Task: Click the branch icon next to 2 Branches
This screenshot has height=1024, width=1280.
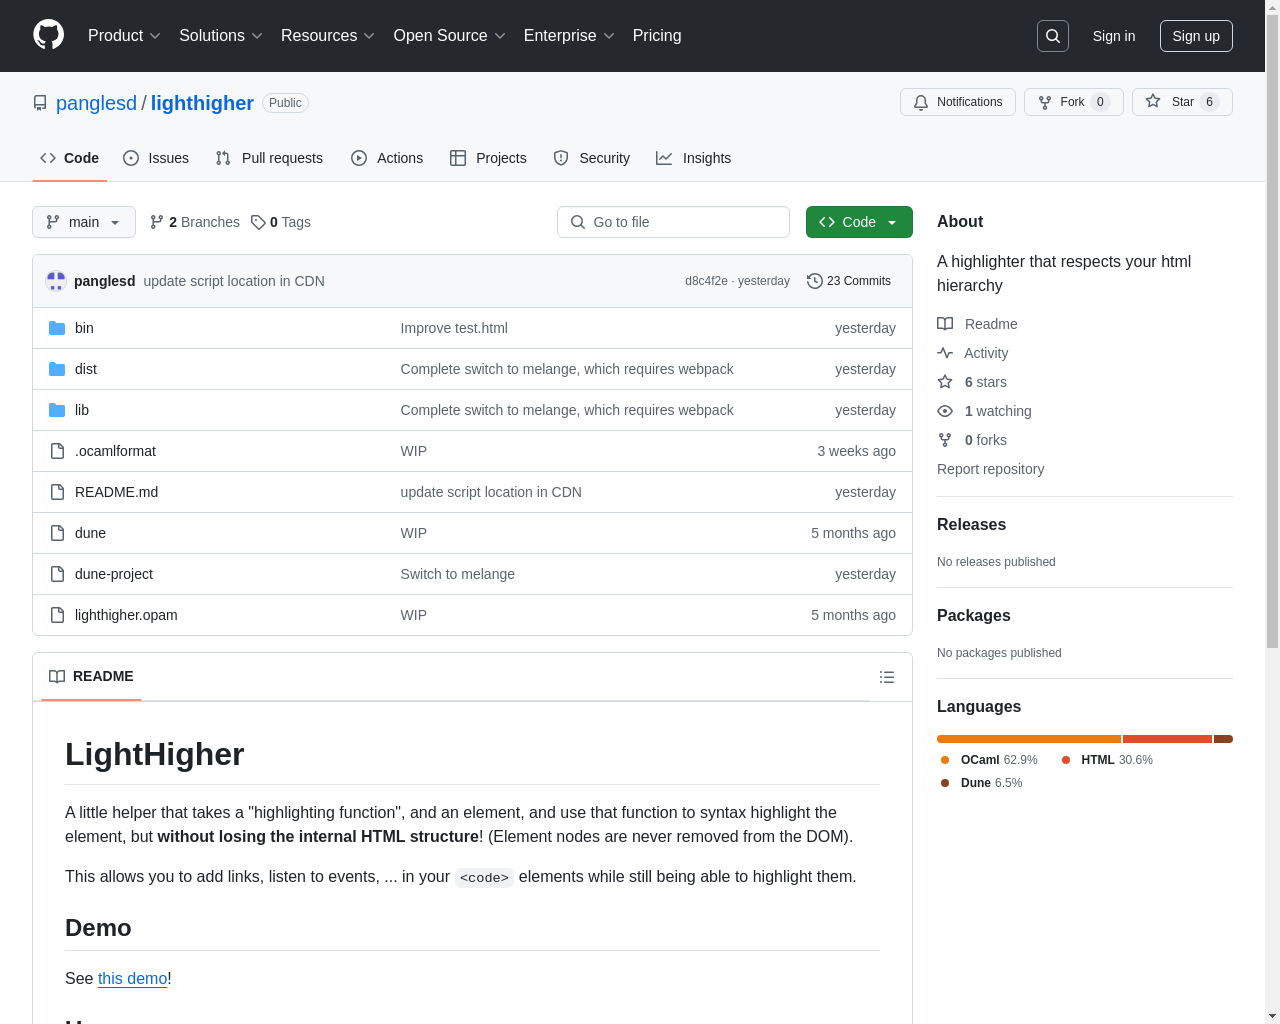Action: (157, 222)
